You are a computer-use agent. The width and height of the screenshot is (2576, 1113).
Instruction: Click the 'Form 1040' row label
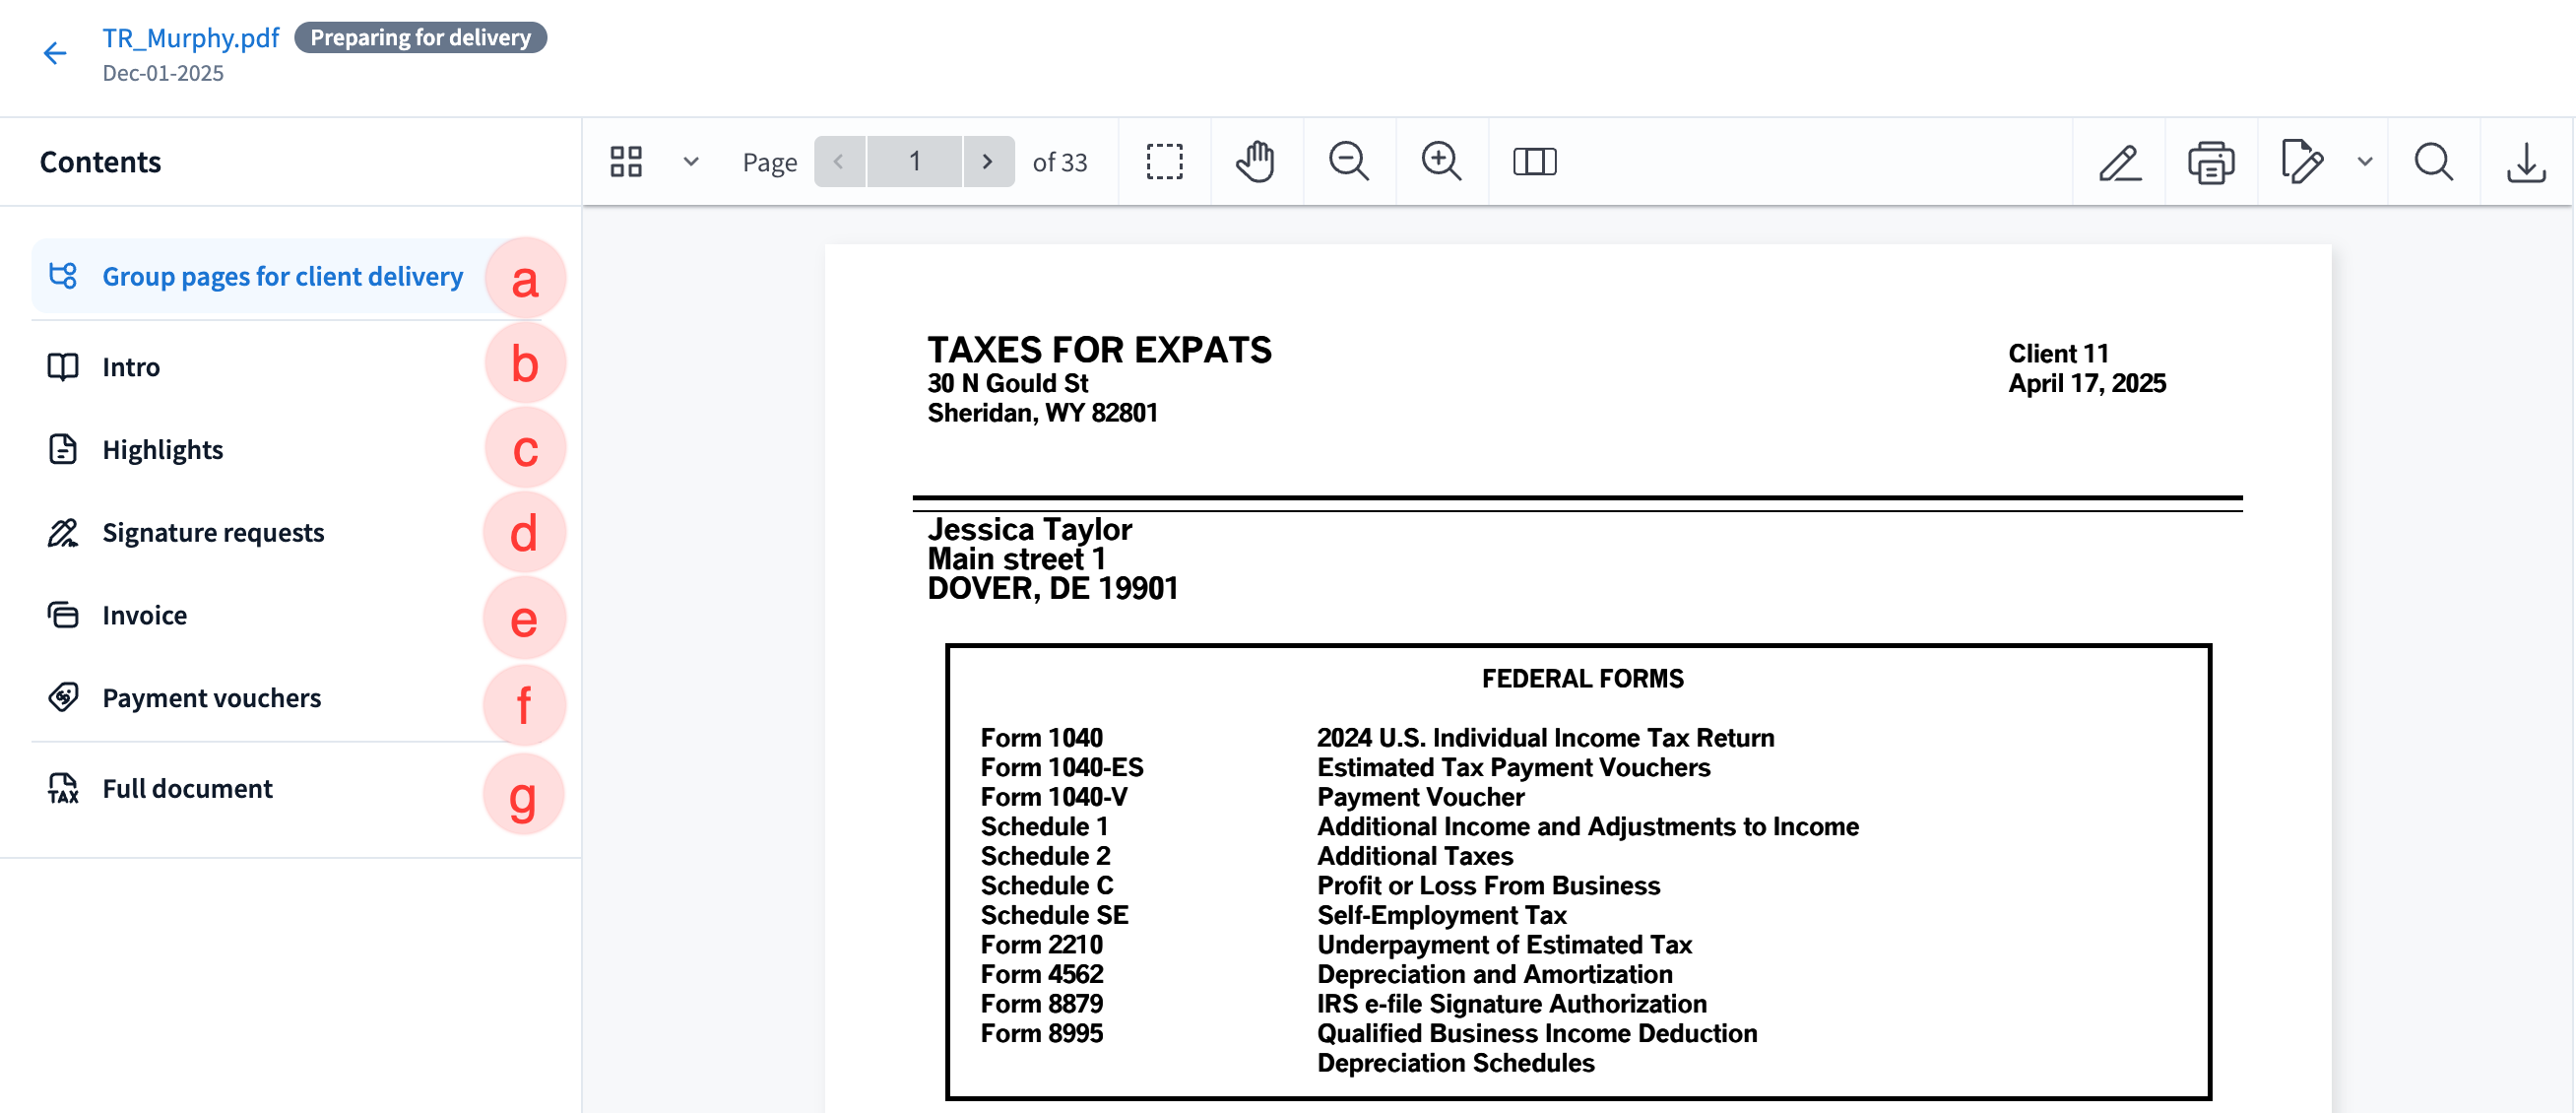pyautogui.click(x=1042, y=738)
